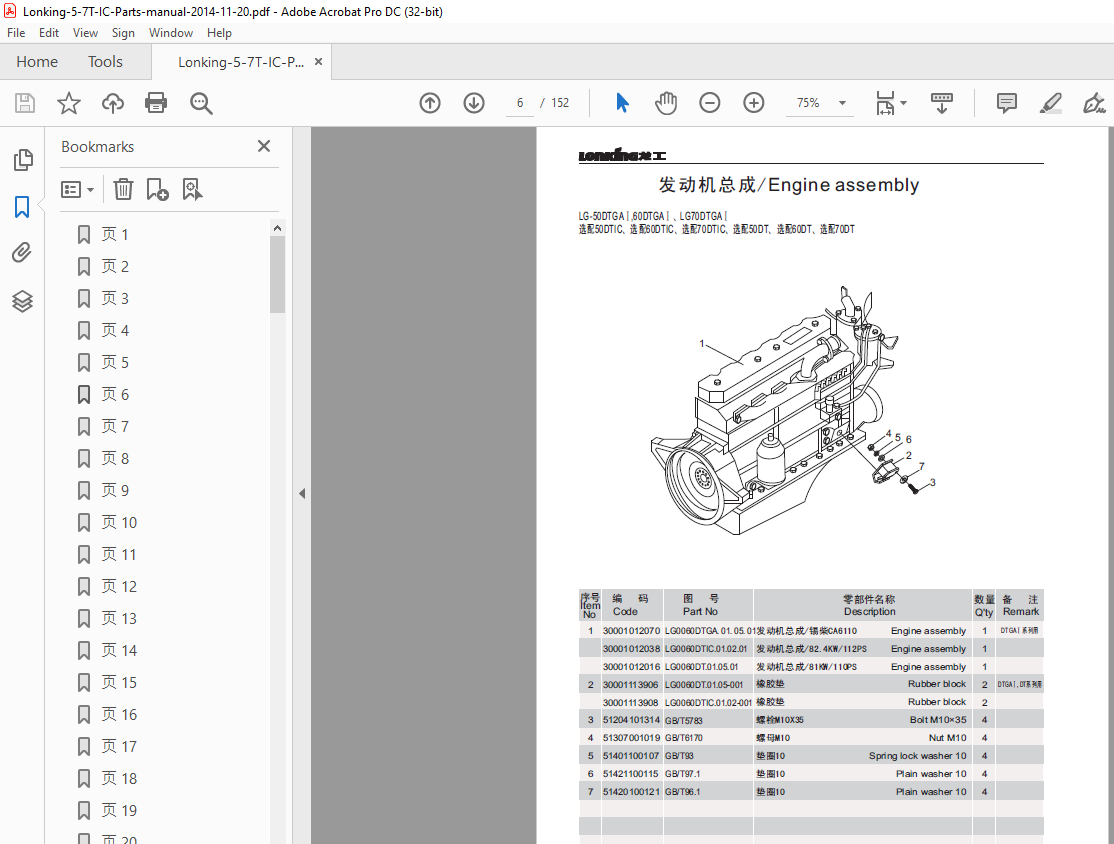Zoom in with plus button
The height and width of the screenshot is (844, 1114).
coord(754,103)
